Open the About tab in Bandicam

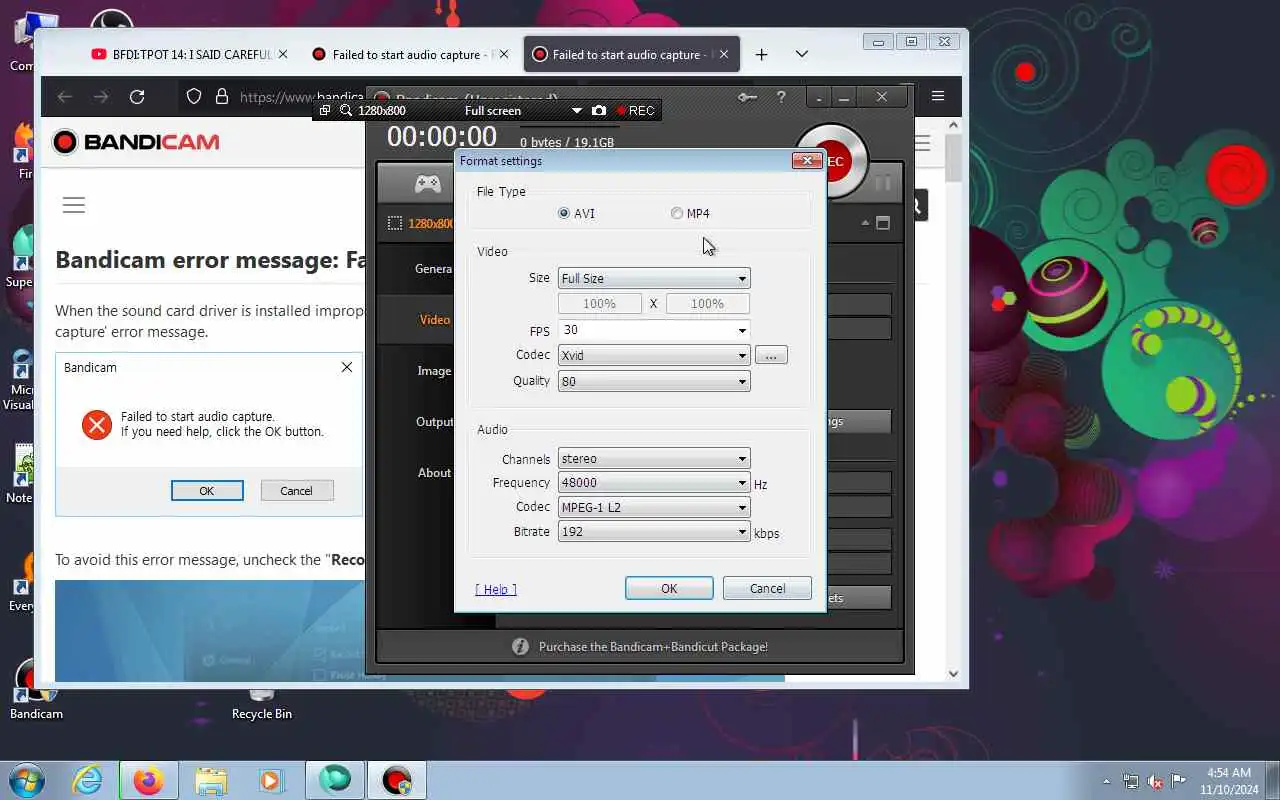click(x=434, y=472)
